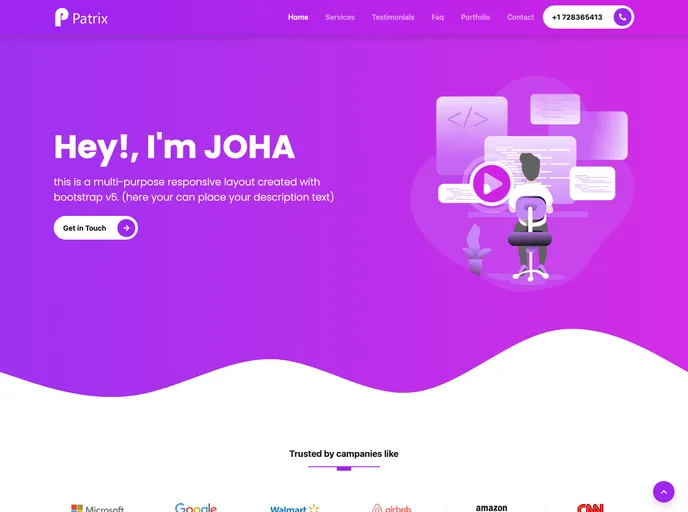
Task: Click the Get in Touch button
Action: pyautogui.click(x=96, y=228)
